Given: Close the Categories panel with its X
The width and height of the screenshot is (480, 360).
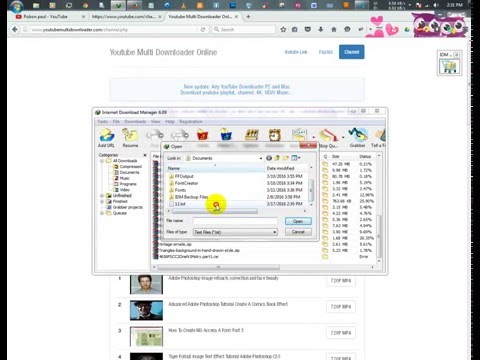Looking at the screenshot, I should point(145,155).
